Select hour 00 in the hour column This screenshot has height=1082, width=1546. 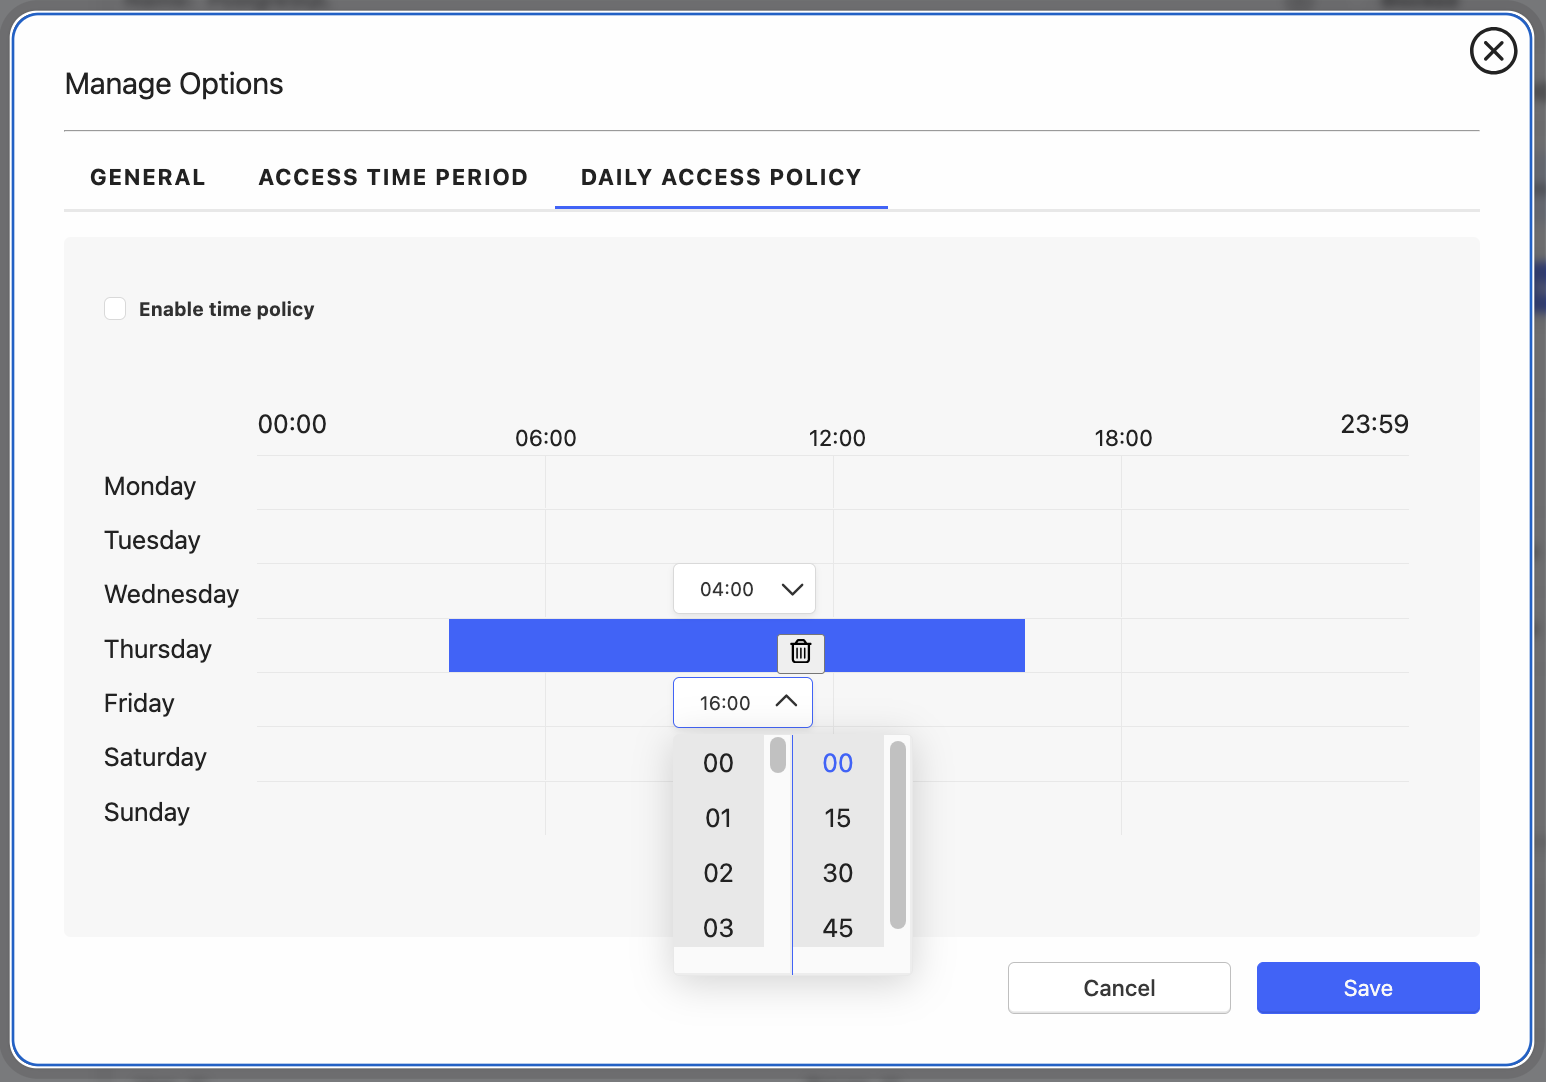(x=718, y=763)
